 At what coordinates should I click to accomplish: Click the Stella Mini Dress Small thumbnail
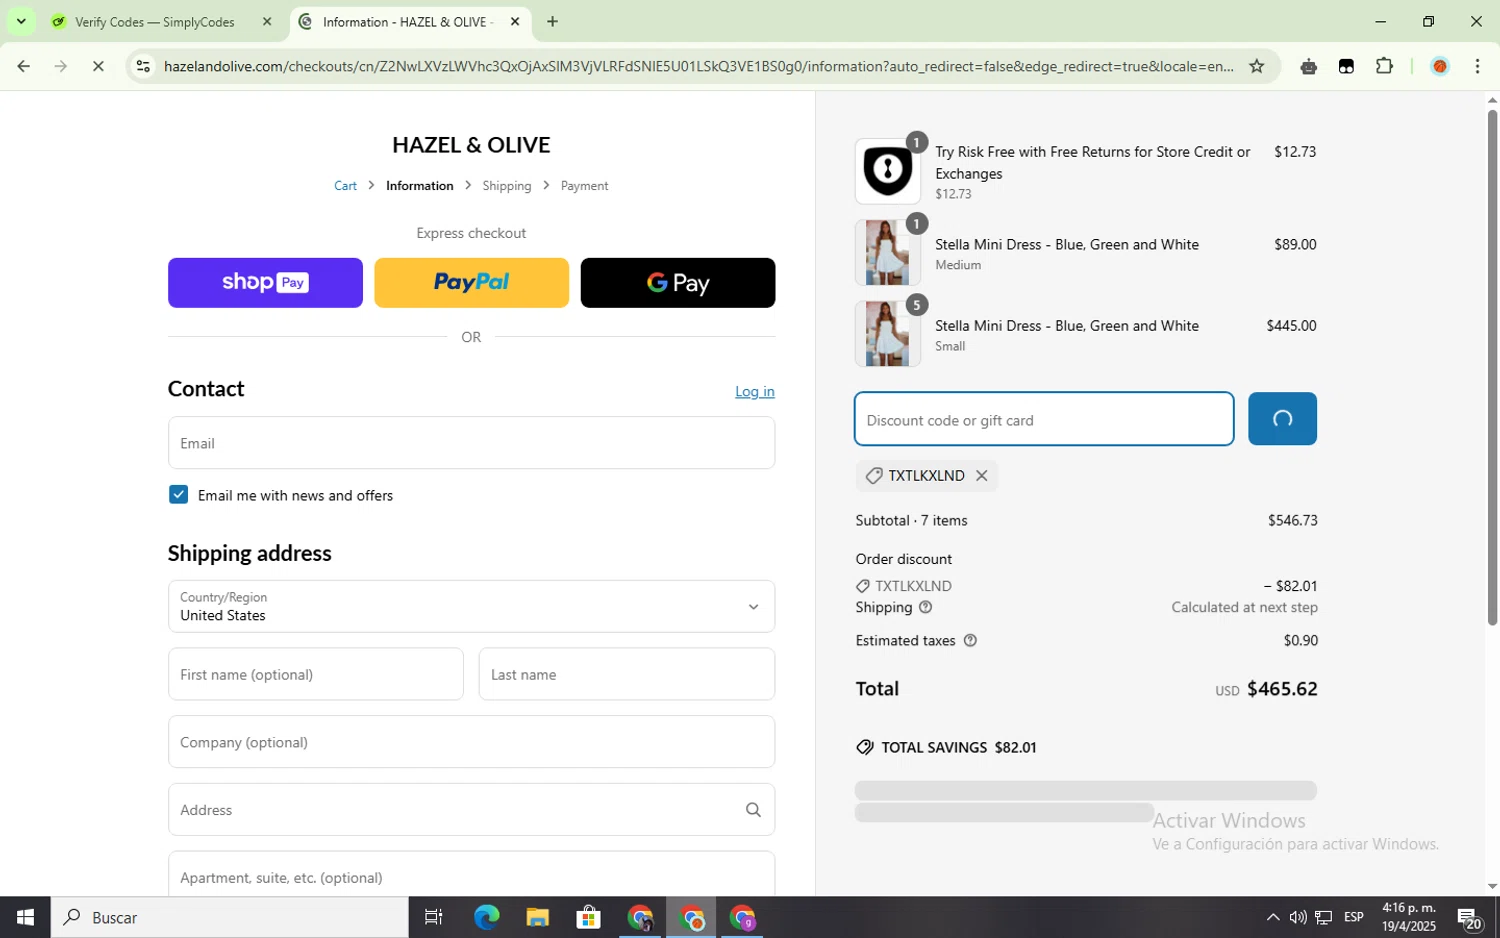pyautogui.click(x=887, y=334)
